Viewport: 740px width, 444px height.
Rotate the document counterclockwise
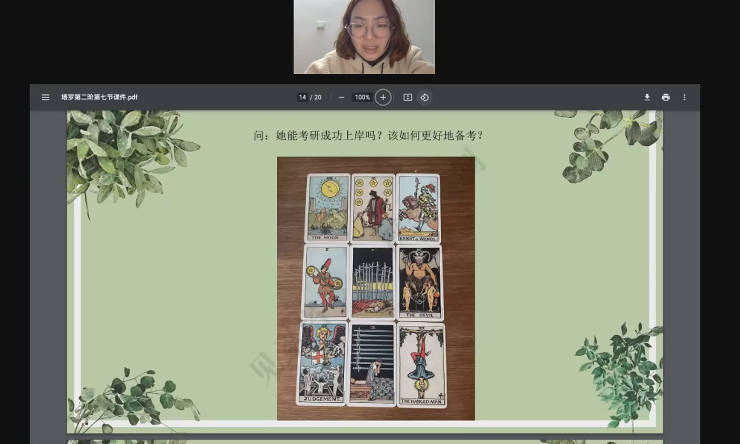(424, 97)
